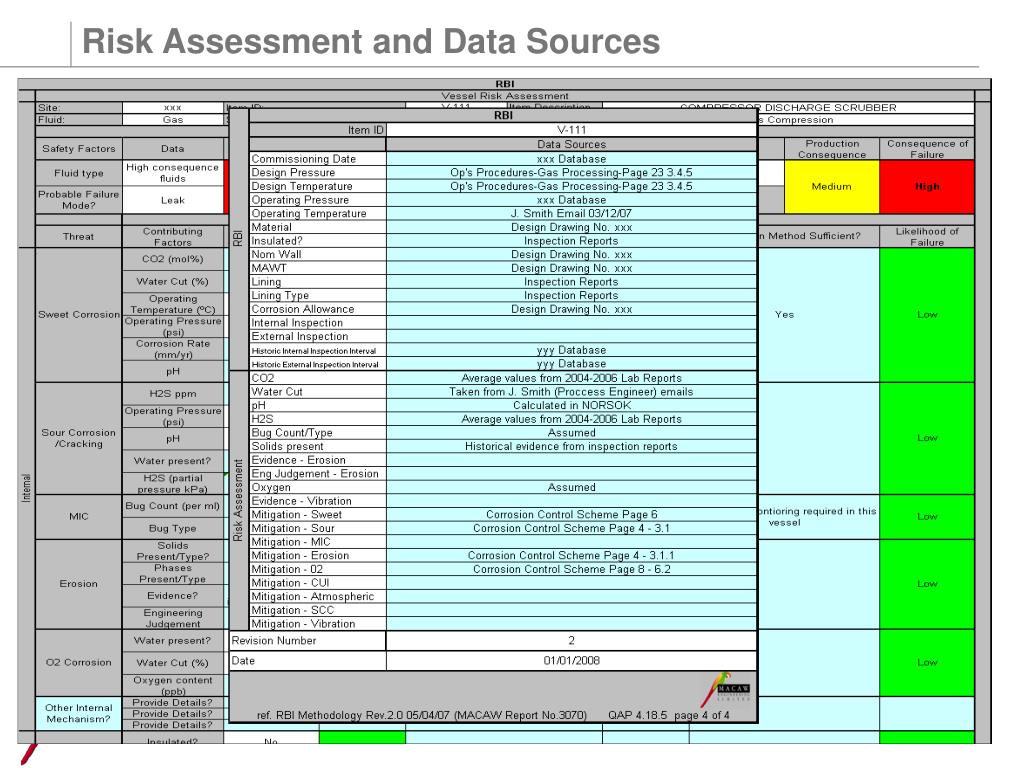Select the 'Oxygen content (ppb)' factor cell
This screenshot has height=768, width=1024.
pos(172,685)
